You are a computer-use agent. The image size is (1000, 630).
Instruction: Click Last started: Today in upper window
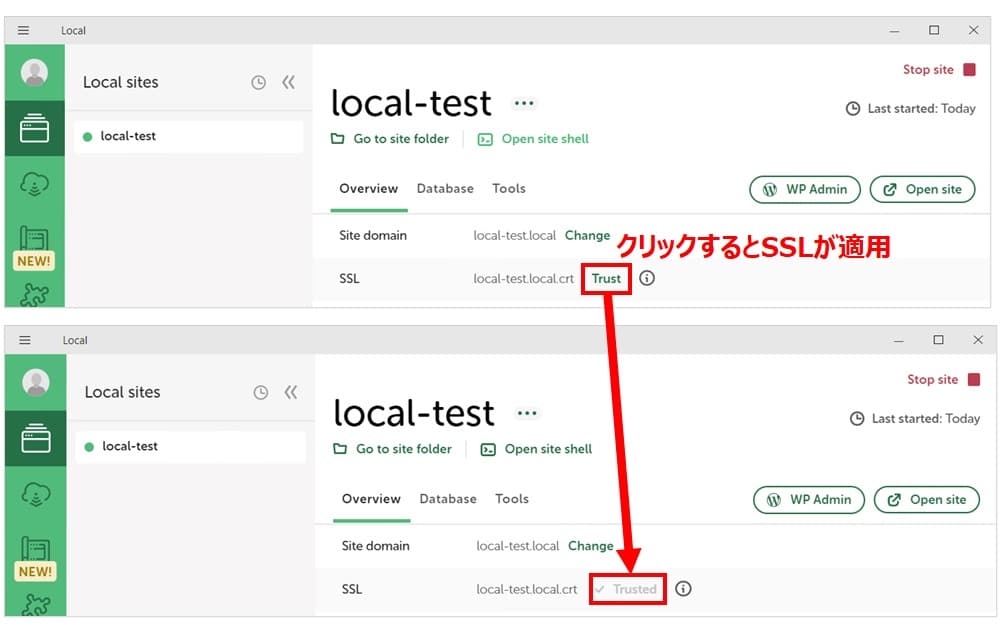click(x=911, y=108)
